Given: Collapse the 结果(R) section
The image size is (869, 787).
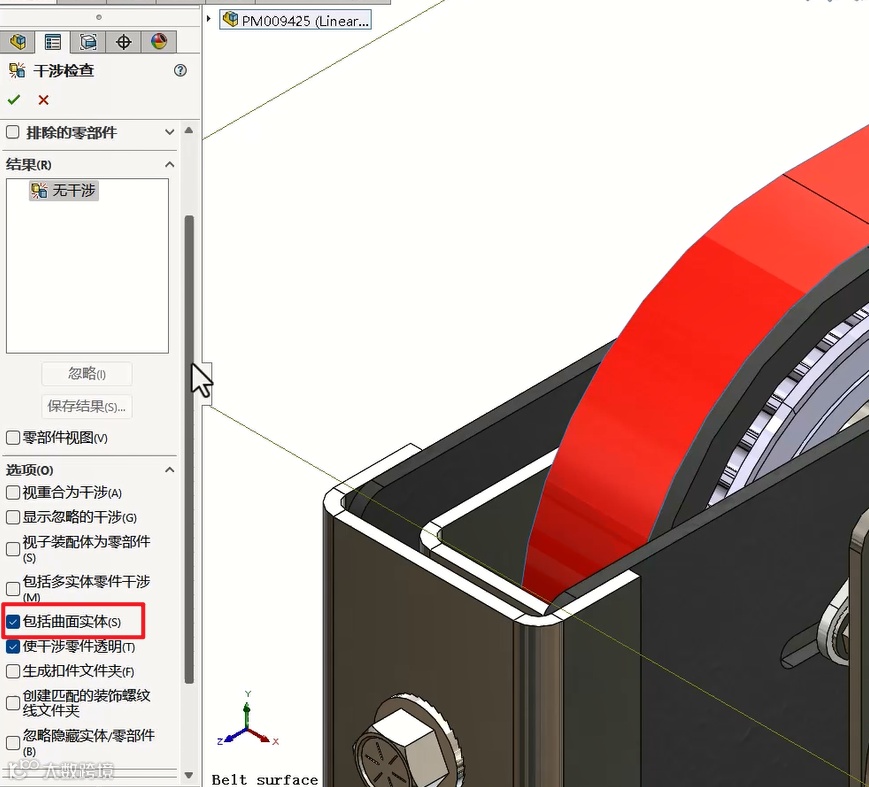Looking at the screenshot, I should [170, 165].
